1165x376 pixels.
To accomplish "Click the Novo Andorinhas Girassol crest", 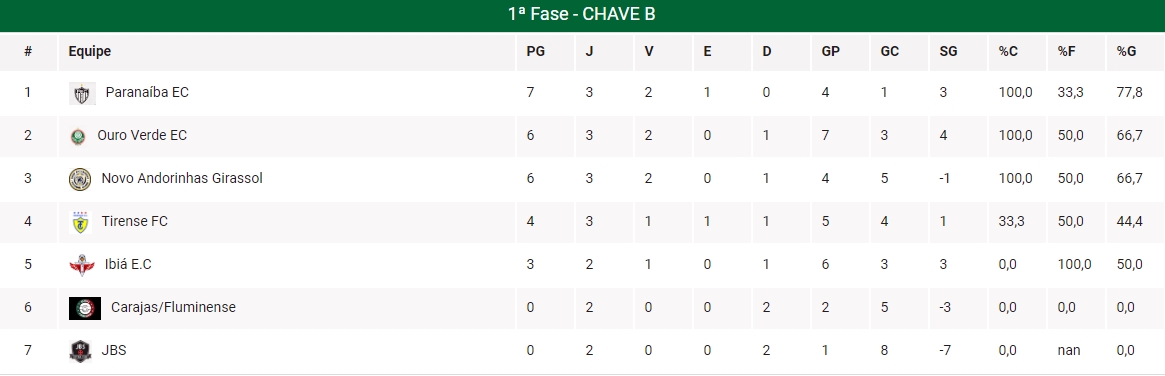I will 79,179.
